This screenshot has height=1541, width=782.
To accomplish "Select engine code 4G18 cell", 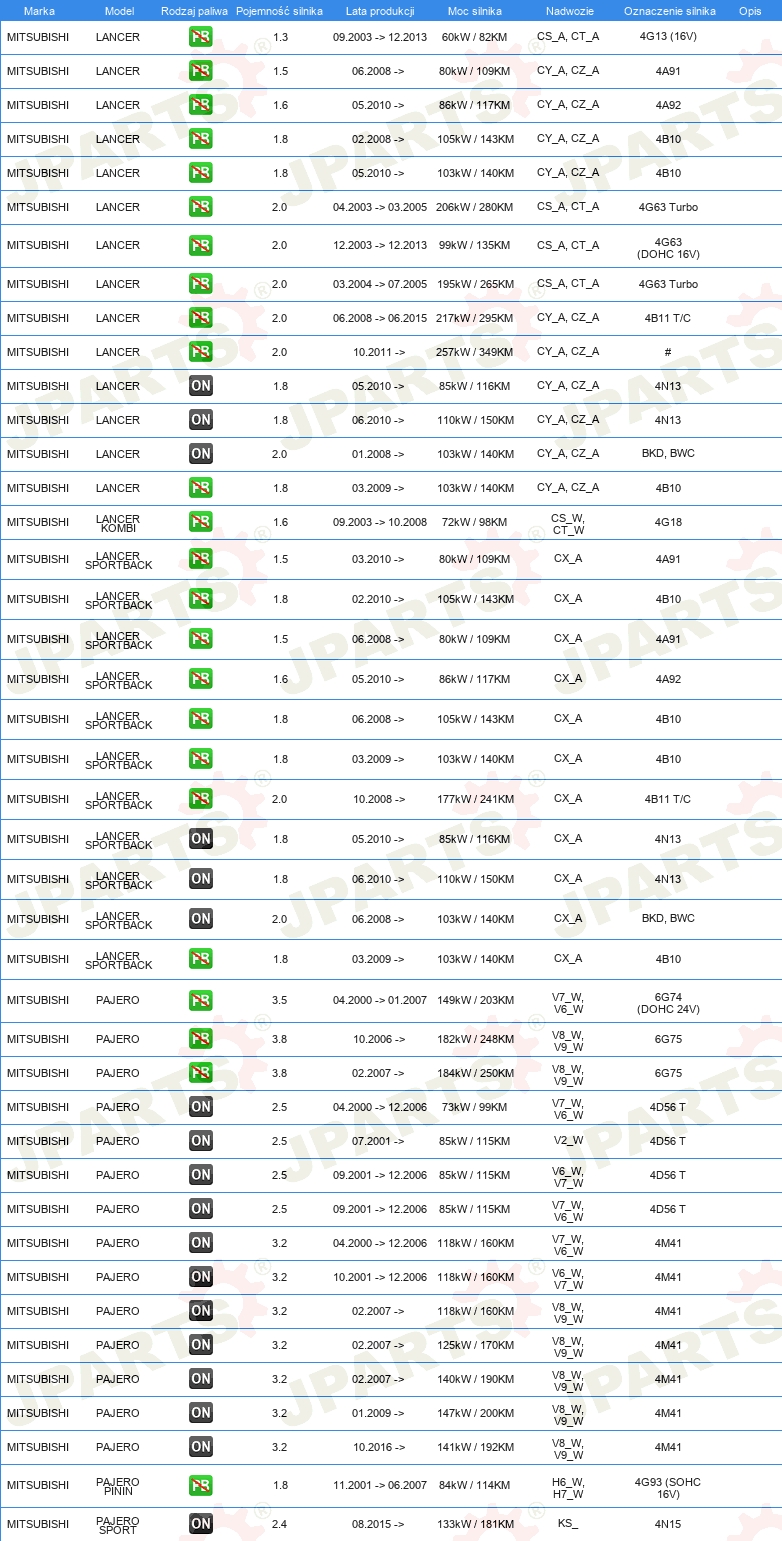I will [668, 522].
